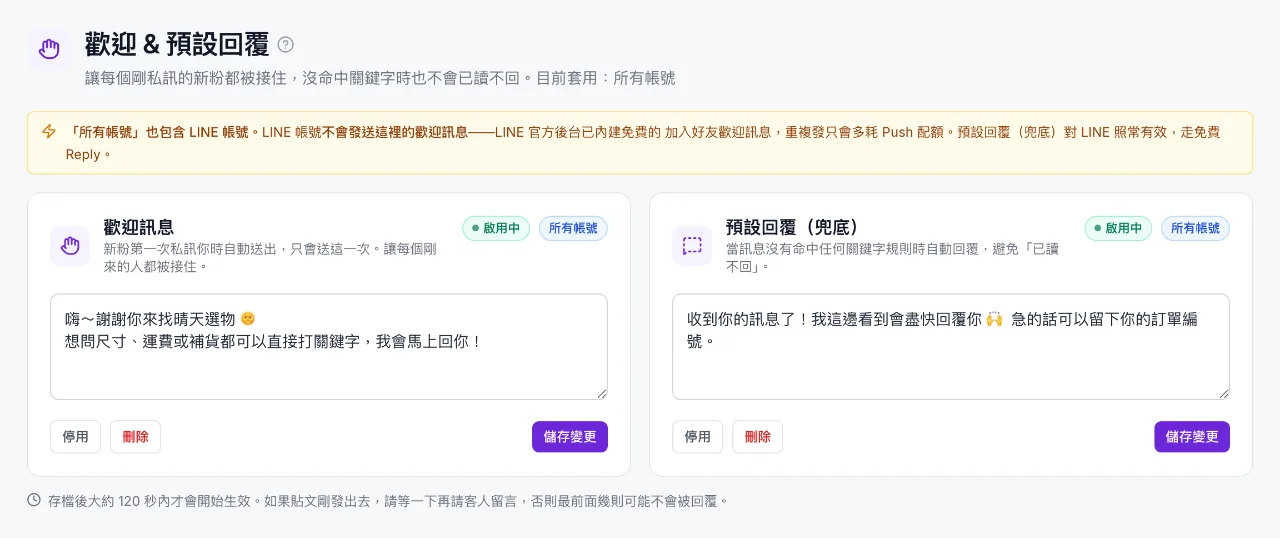Screen dimensions: 1280x538
Task: Click the 預設回覆（兜底） card heading
Action: pyautogui.click(x=793, y=227)
